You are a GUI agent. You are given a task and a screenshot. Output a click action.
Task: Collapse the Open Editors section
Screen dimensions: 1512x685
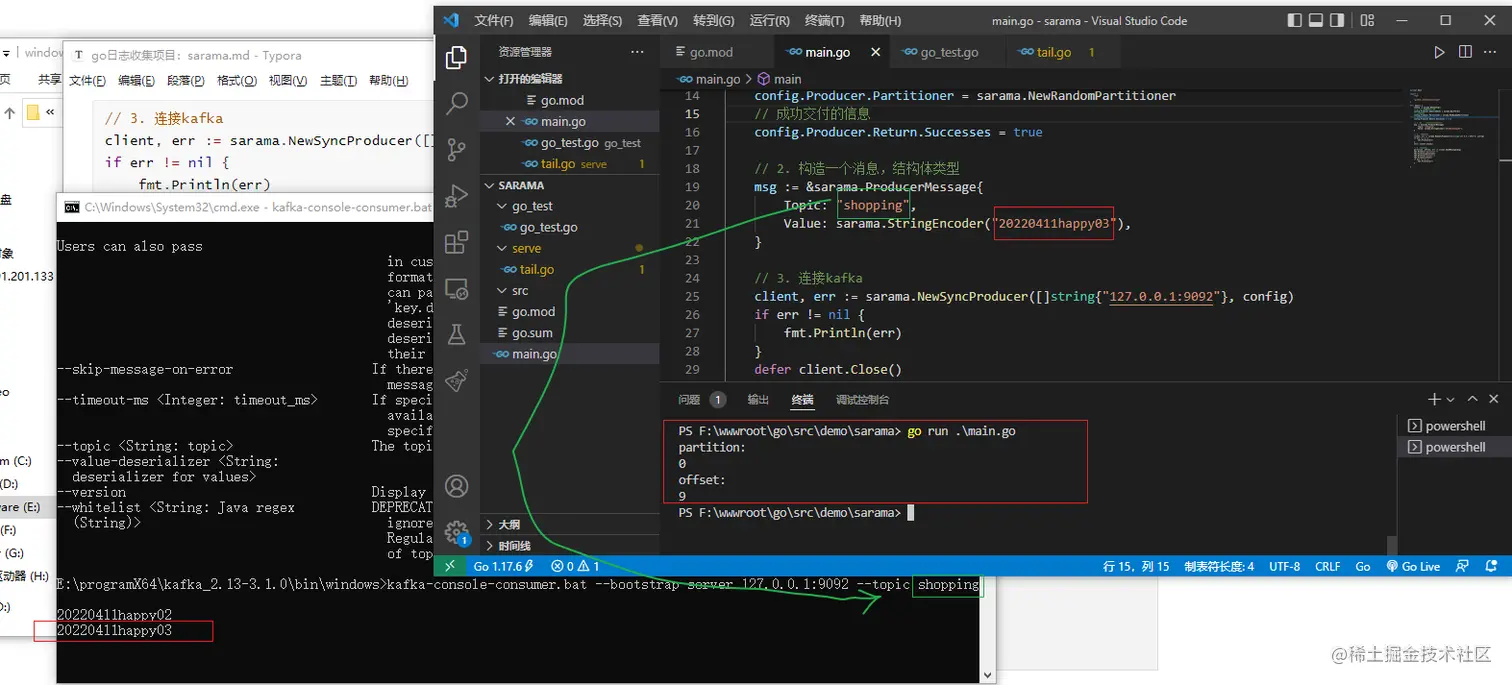click(x=570, y=78)
